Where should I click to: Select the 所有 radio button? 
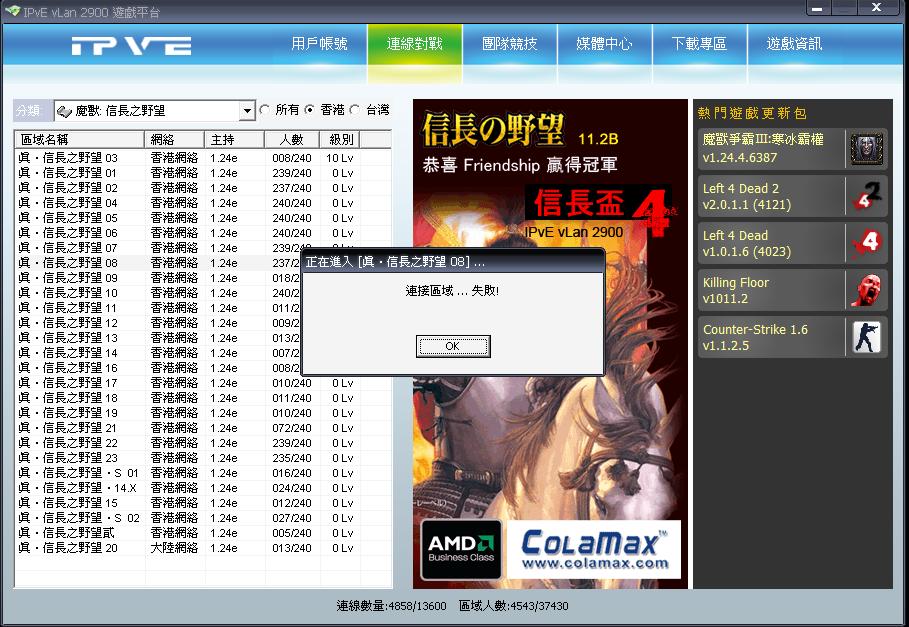point(265,110)
